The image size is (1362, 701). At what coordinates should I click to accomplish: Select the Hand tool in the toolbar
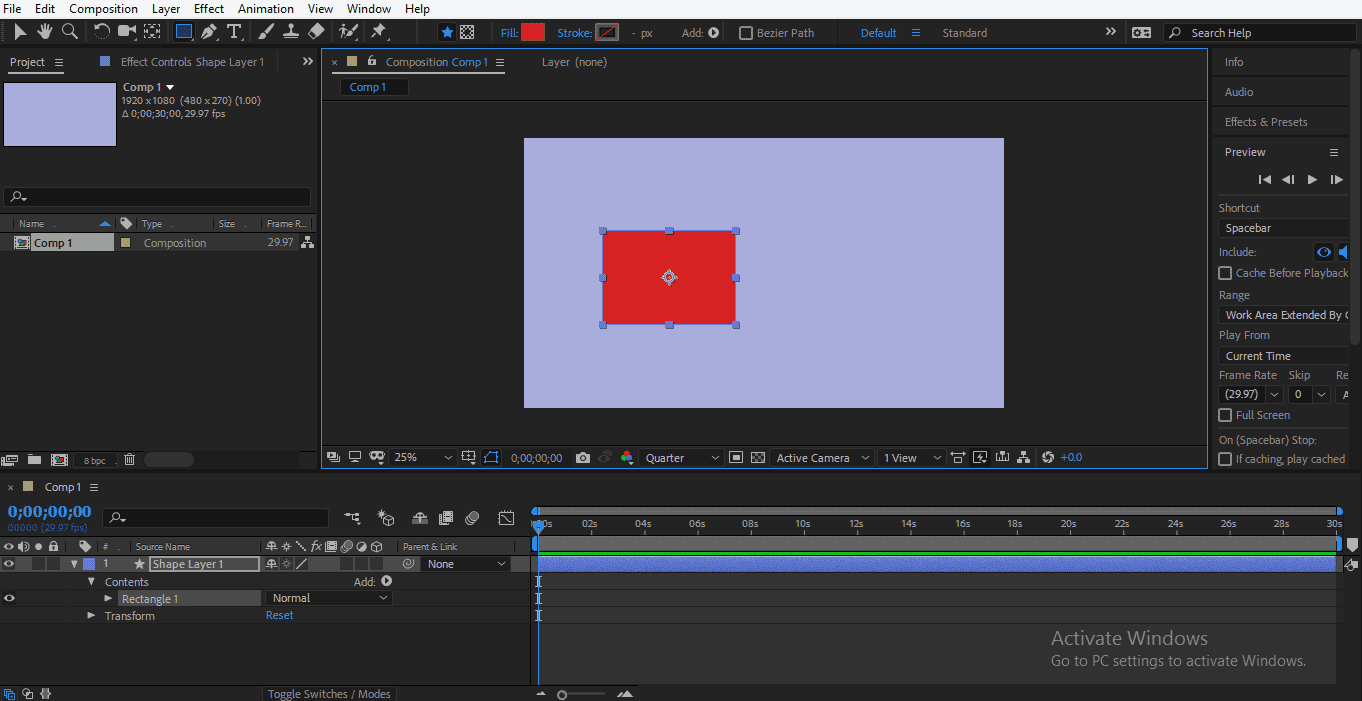click(x=44, y=32)
